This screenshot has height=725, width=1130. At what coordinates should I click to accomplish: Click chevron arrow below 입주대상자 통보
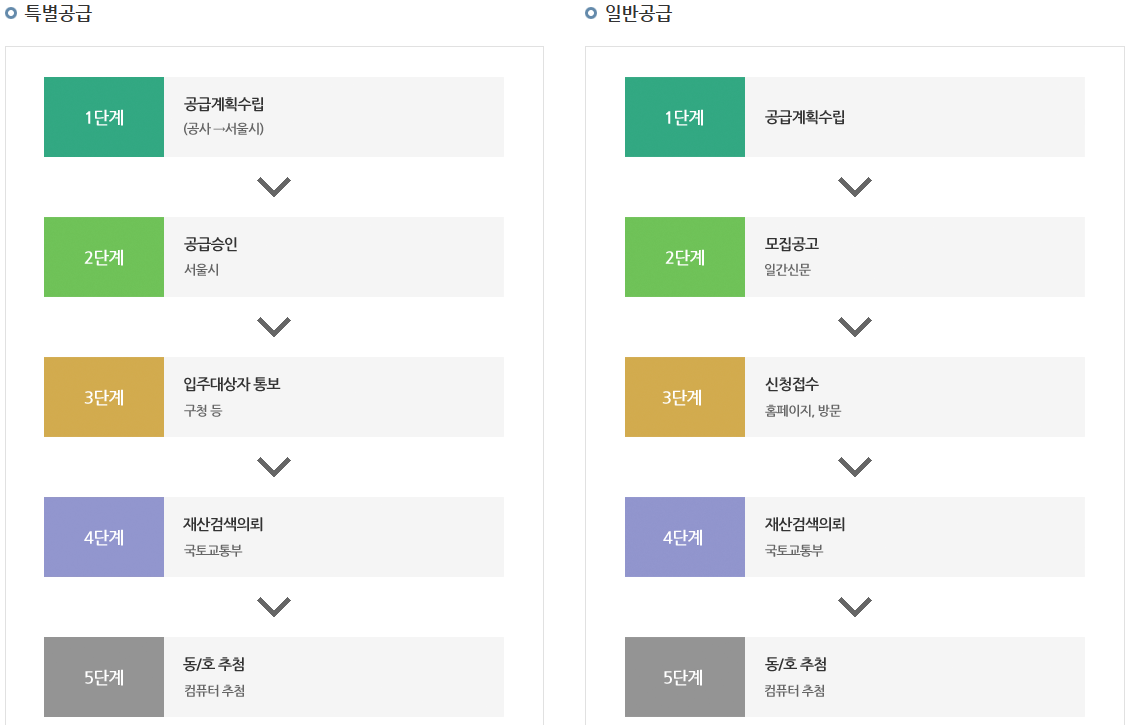274,466
